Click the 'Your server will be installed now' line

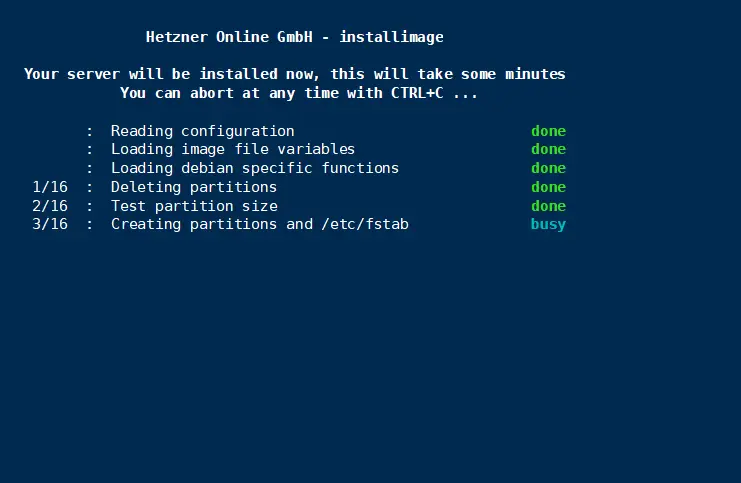coord(294,74)
